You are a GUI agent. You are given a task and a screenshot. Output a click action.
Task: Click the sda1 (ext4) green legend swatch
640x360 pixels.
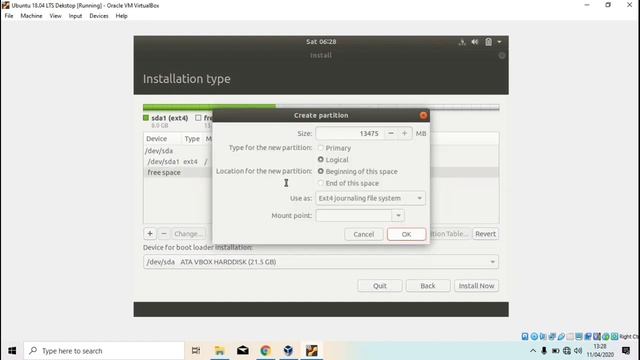click(x=146, y=118)
